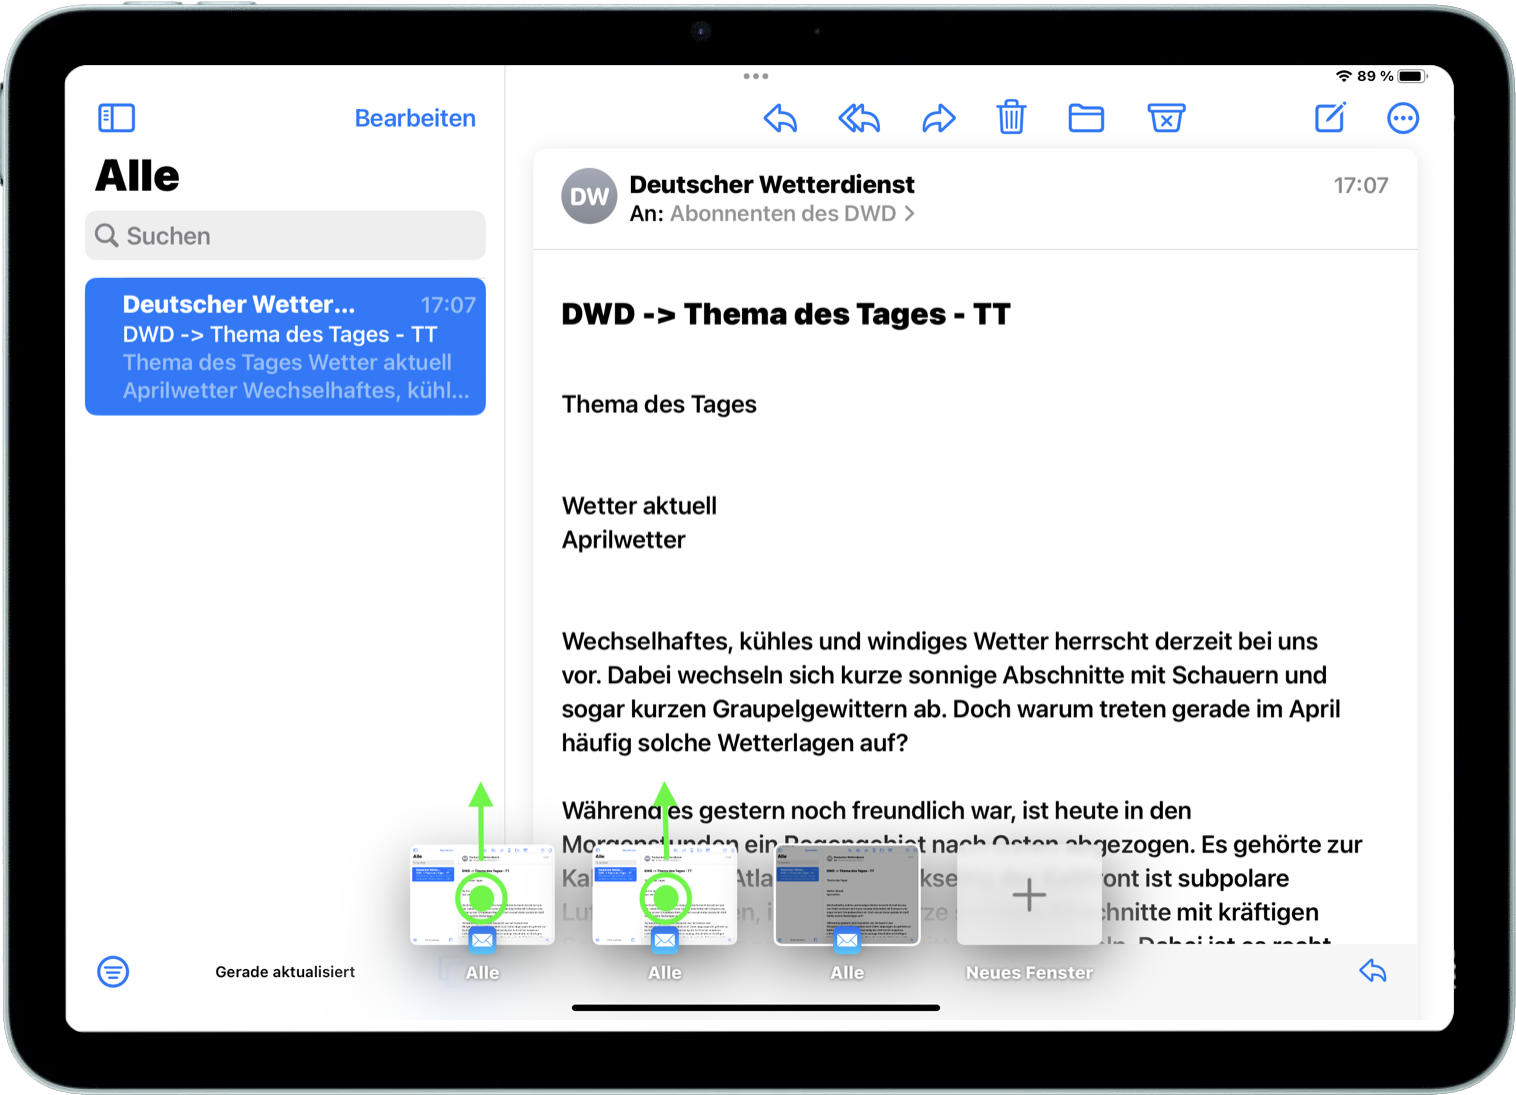Click the heading "DWD -> Thema des Tages - TT"
This screenshot has width=1516, height=1095.
coord(786,314)
